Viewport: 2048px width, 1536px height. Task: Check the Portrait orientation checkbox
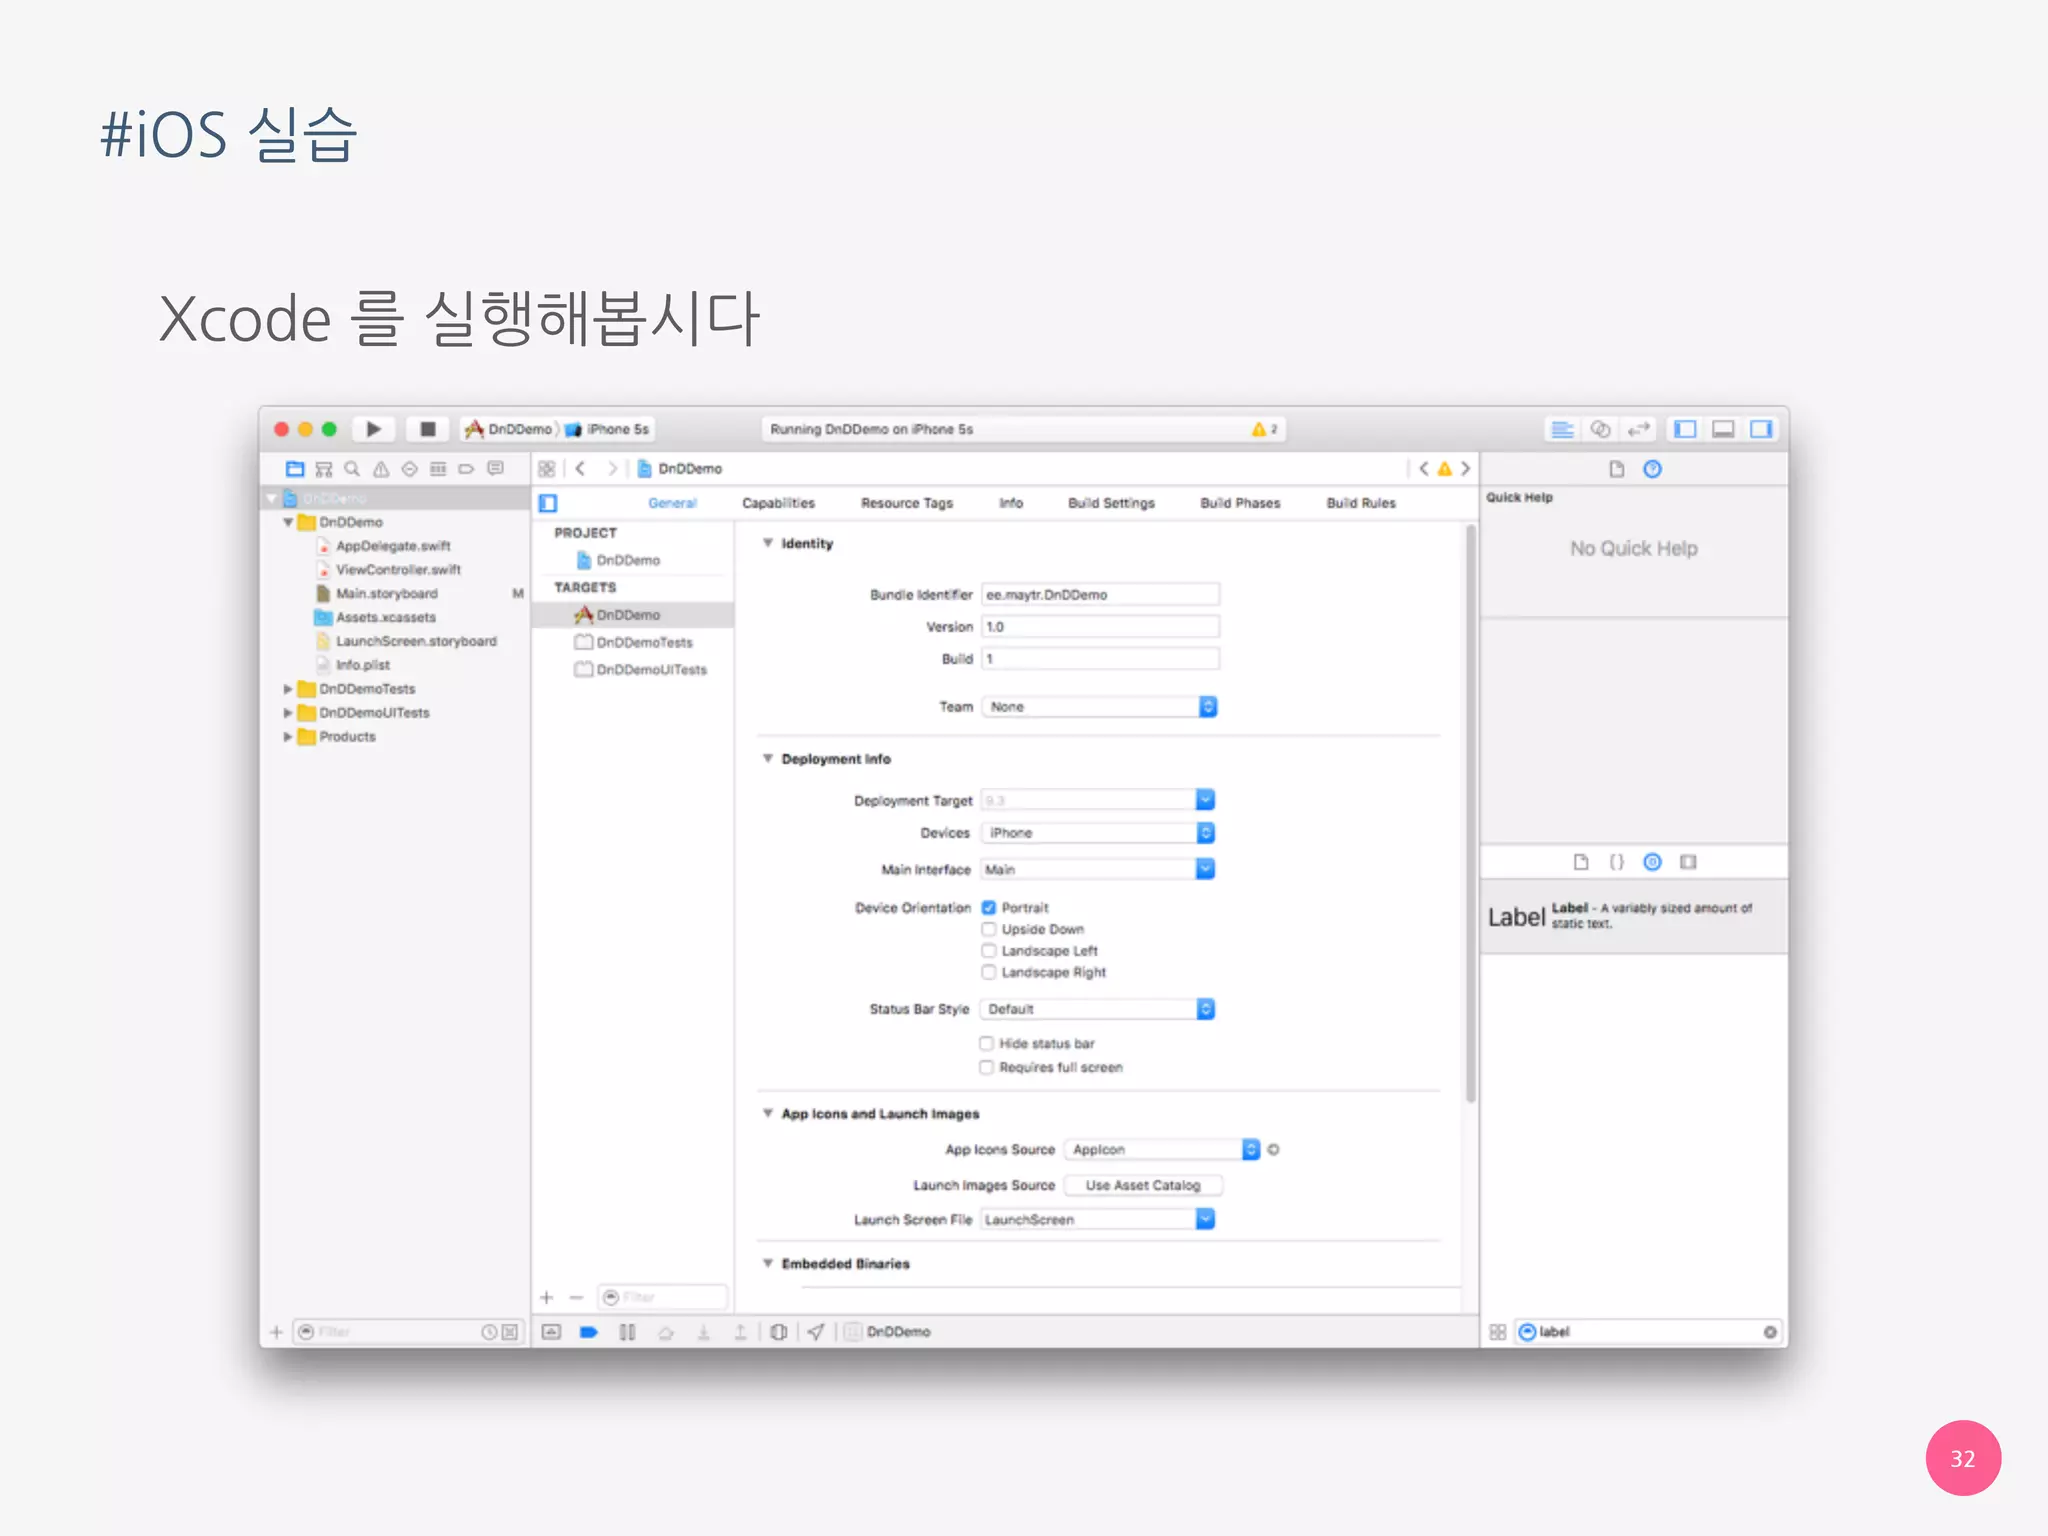(988, 908)
